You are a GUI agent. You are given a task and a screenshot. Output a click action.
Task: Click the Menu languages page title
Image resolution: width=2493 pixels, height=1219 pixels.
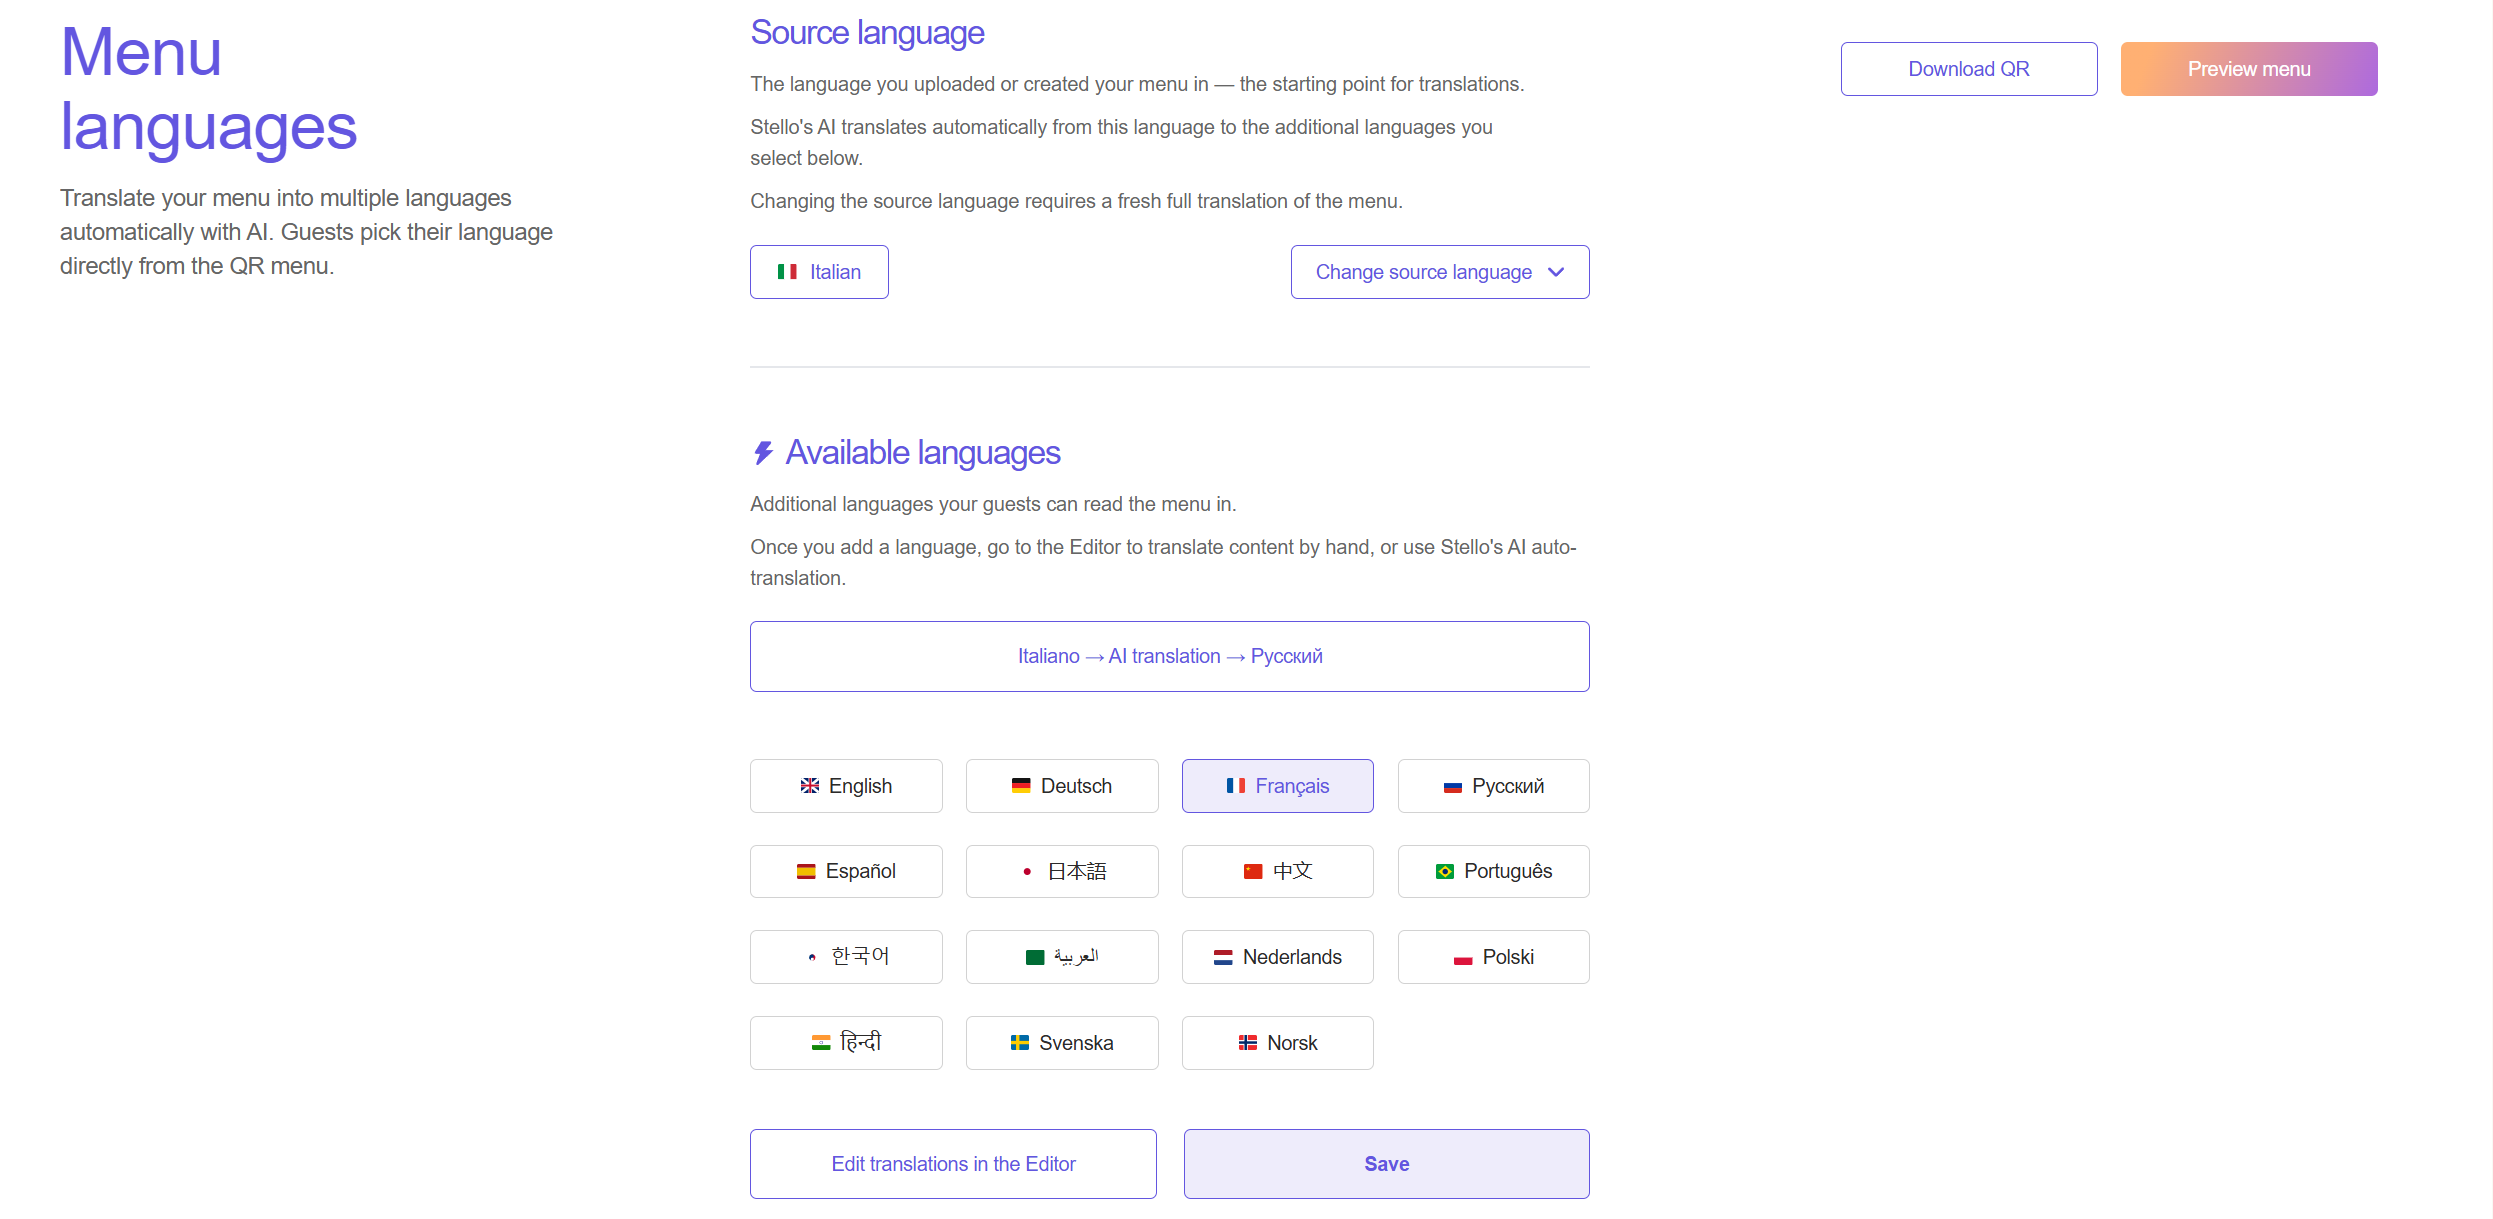point(208,89)
